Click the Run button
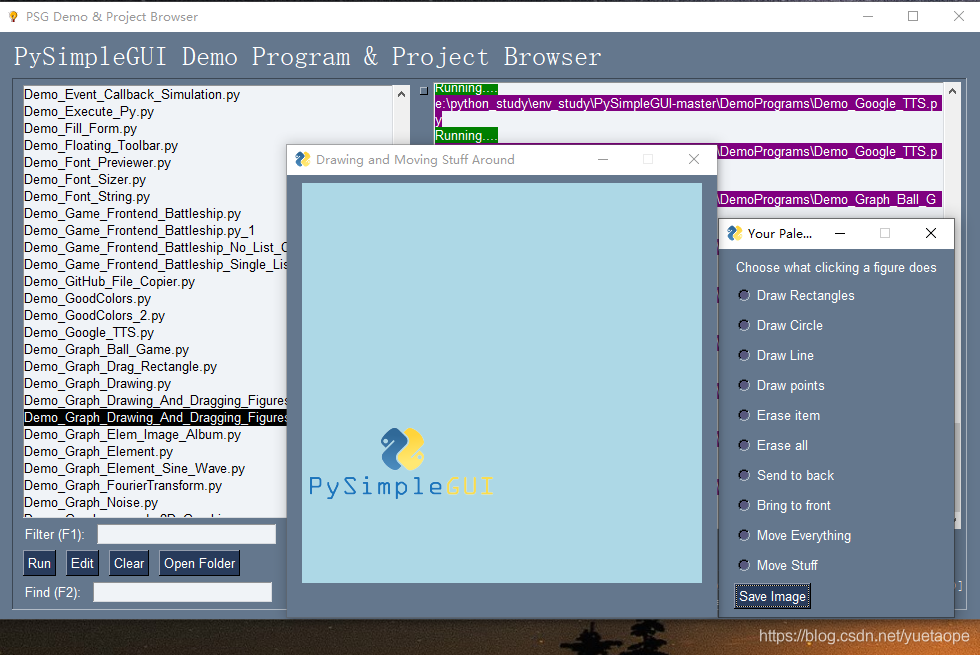The height and width of the screenshot is (655, 980). pos(39,563)
